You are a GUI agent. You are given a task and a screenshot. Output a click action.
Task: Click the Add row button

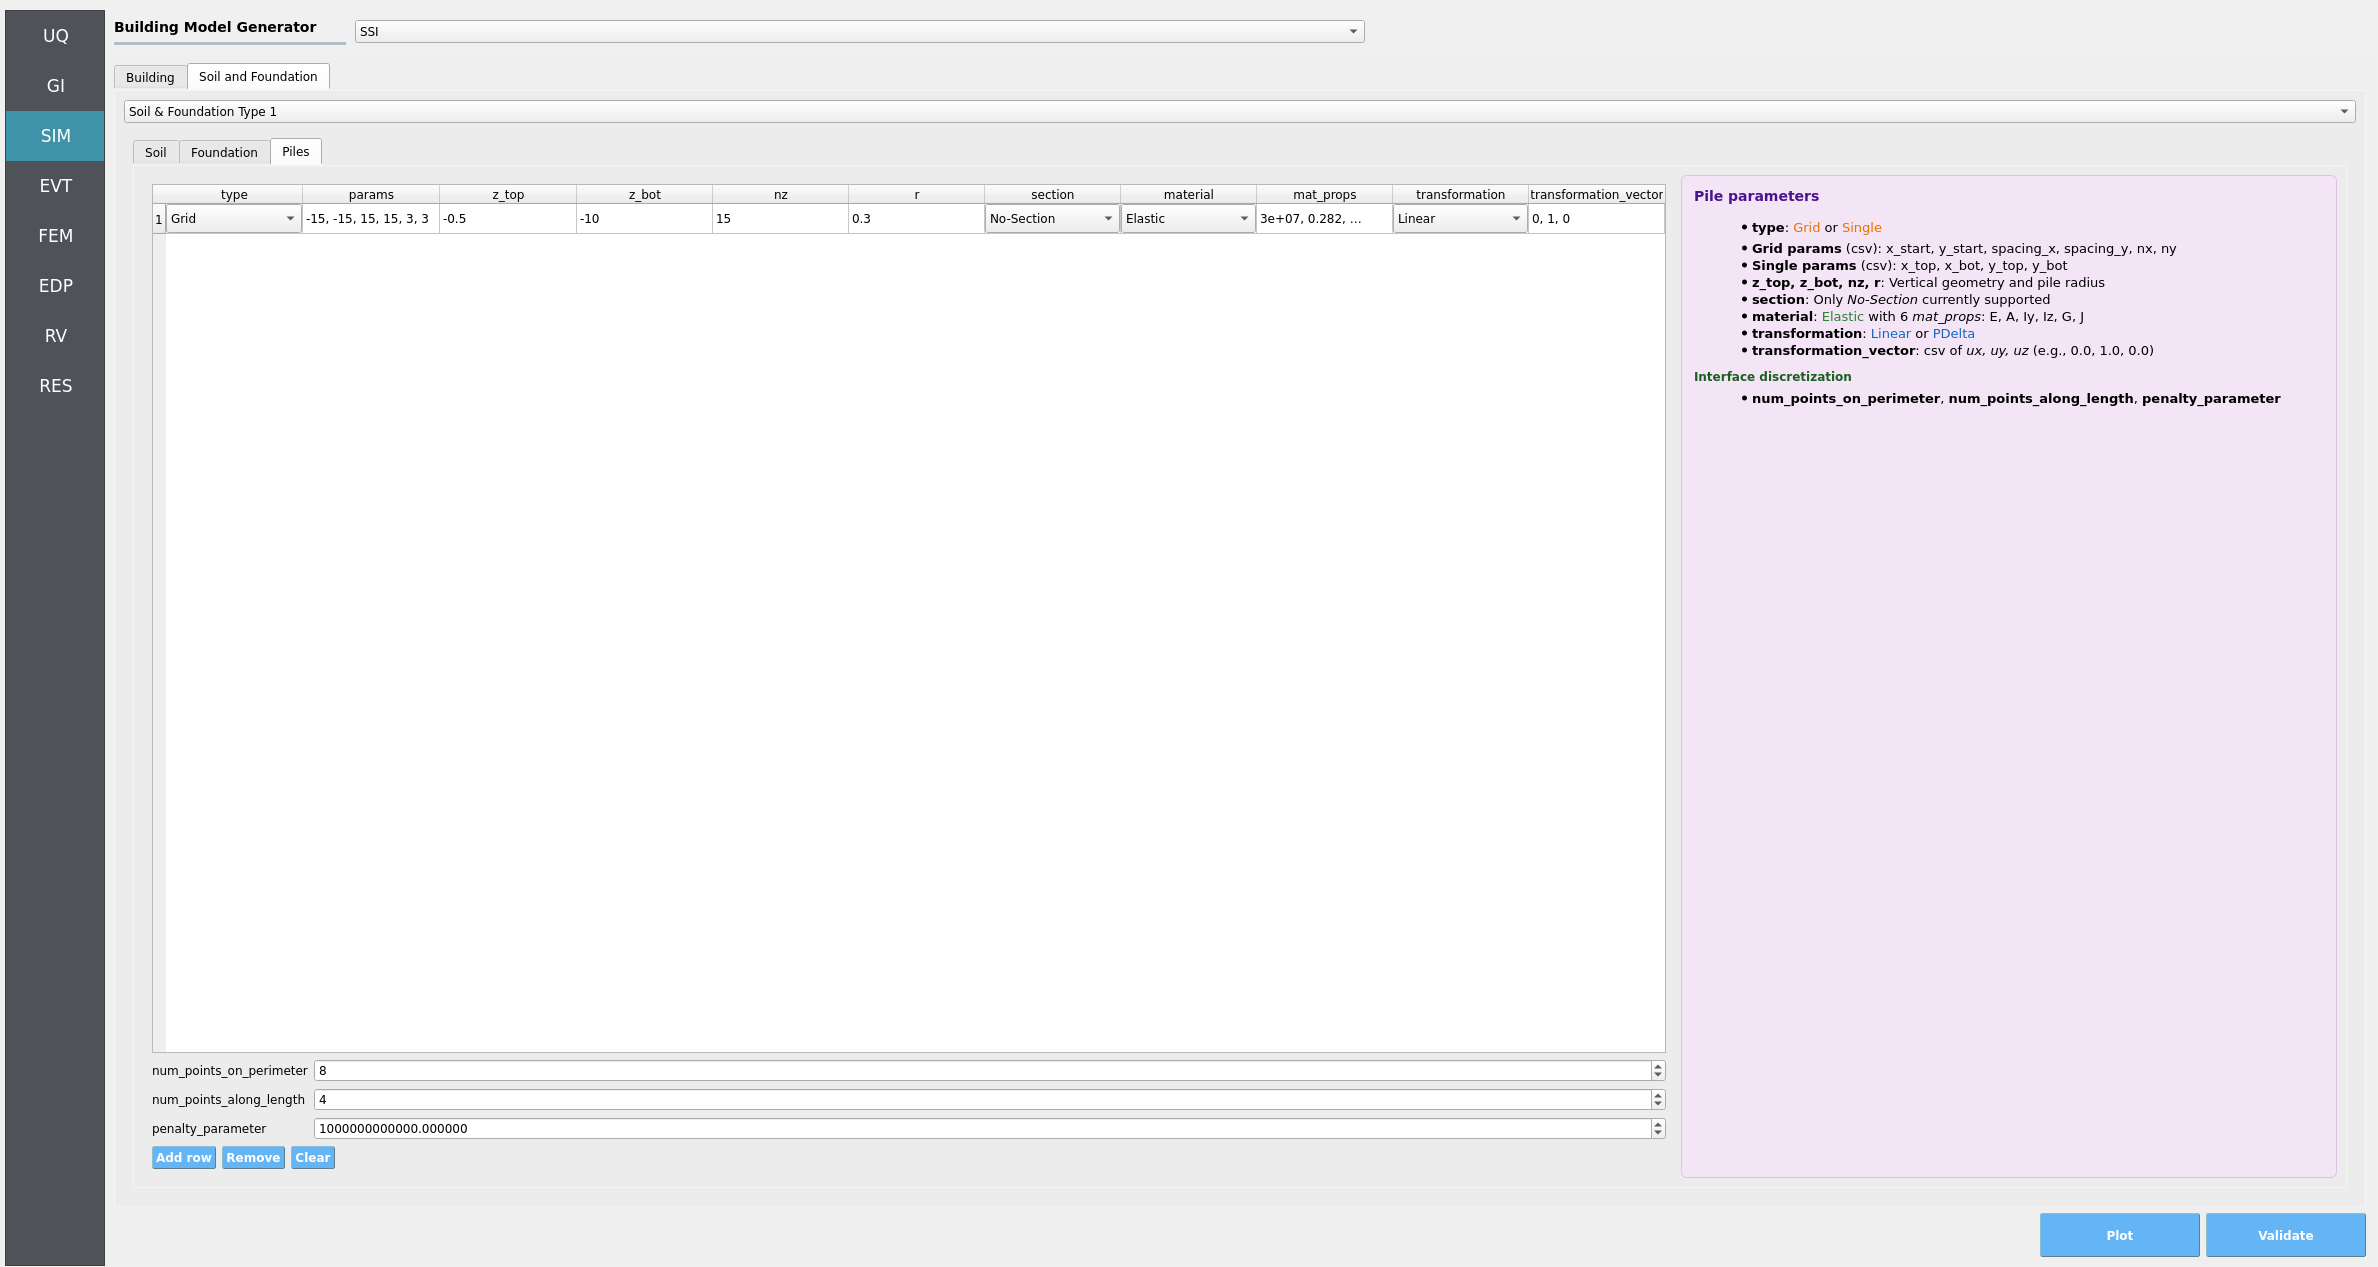point(183,1158)
